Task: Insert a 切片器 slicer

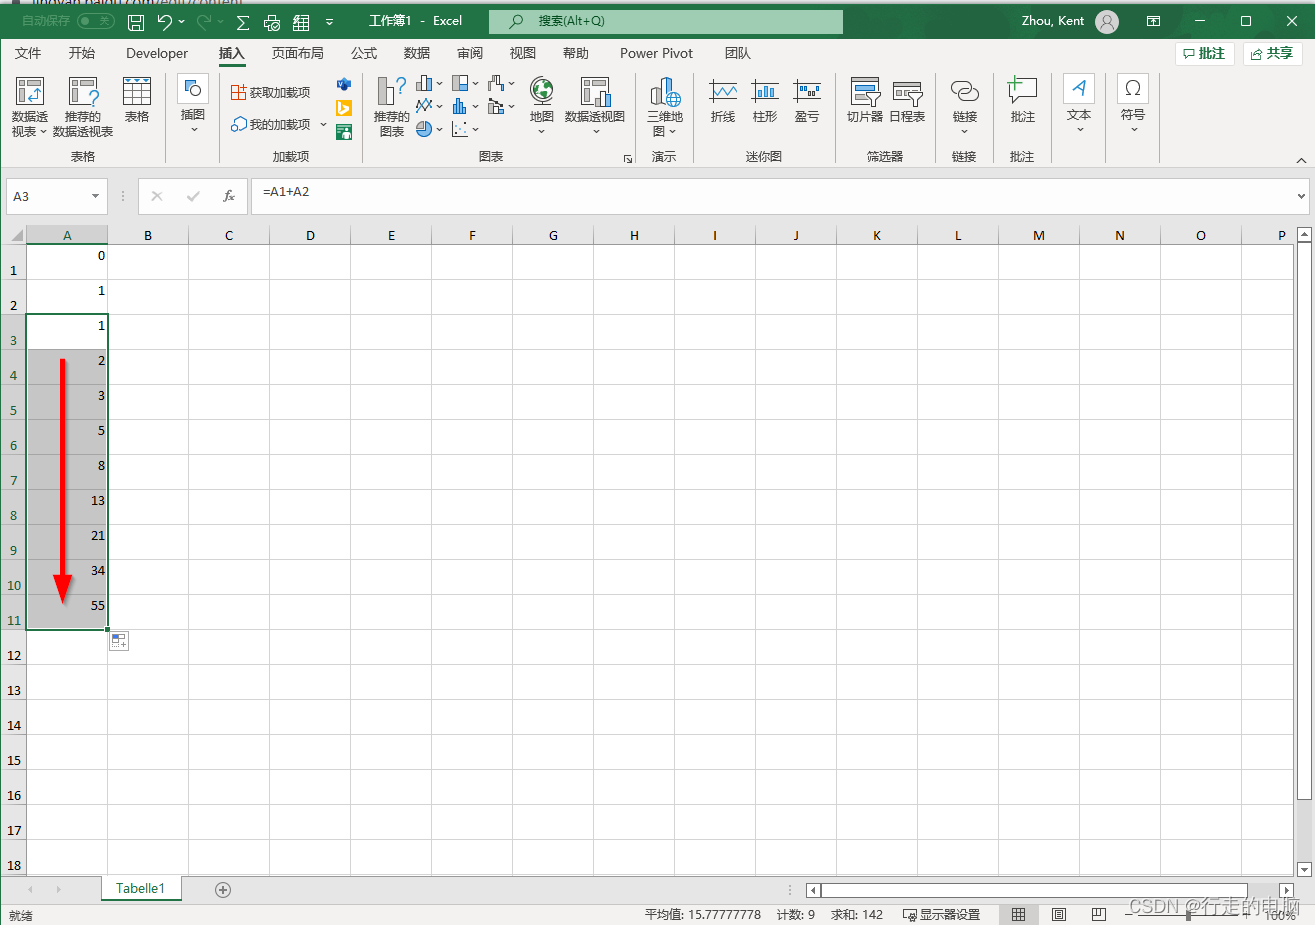Action: [x=865, y=100]
